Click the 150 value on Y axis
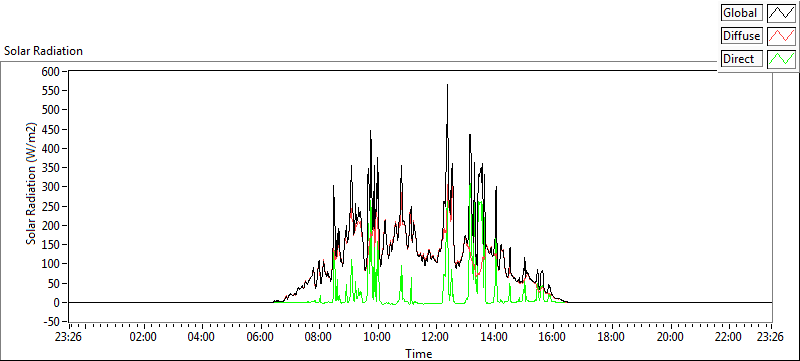The height and width of the screenshot is (361, 800). [x=52, y=245]
